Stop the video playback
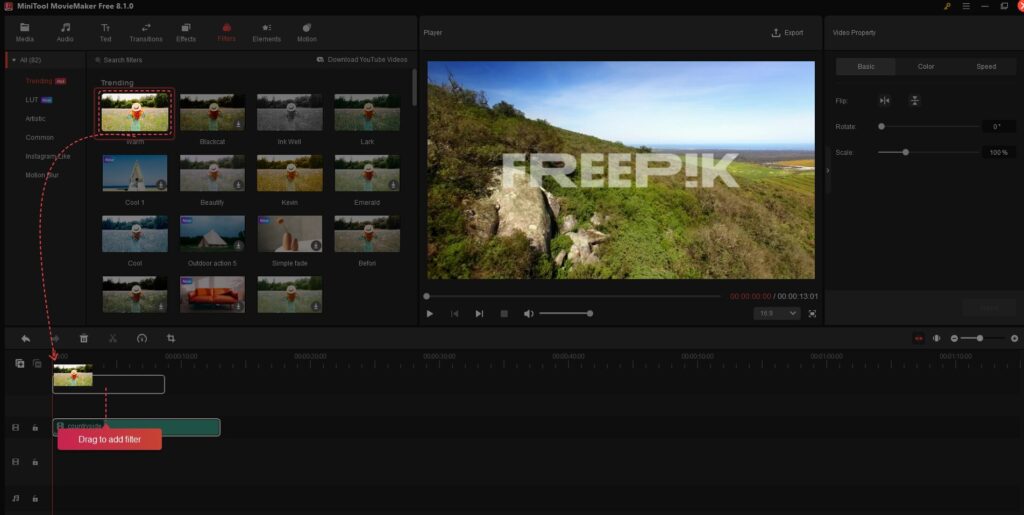Image resolution: width=1024 pixels, height=515 pixels. tap(504, 314)
